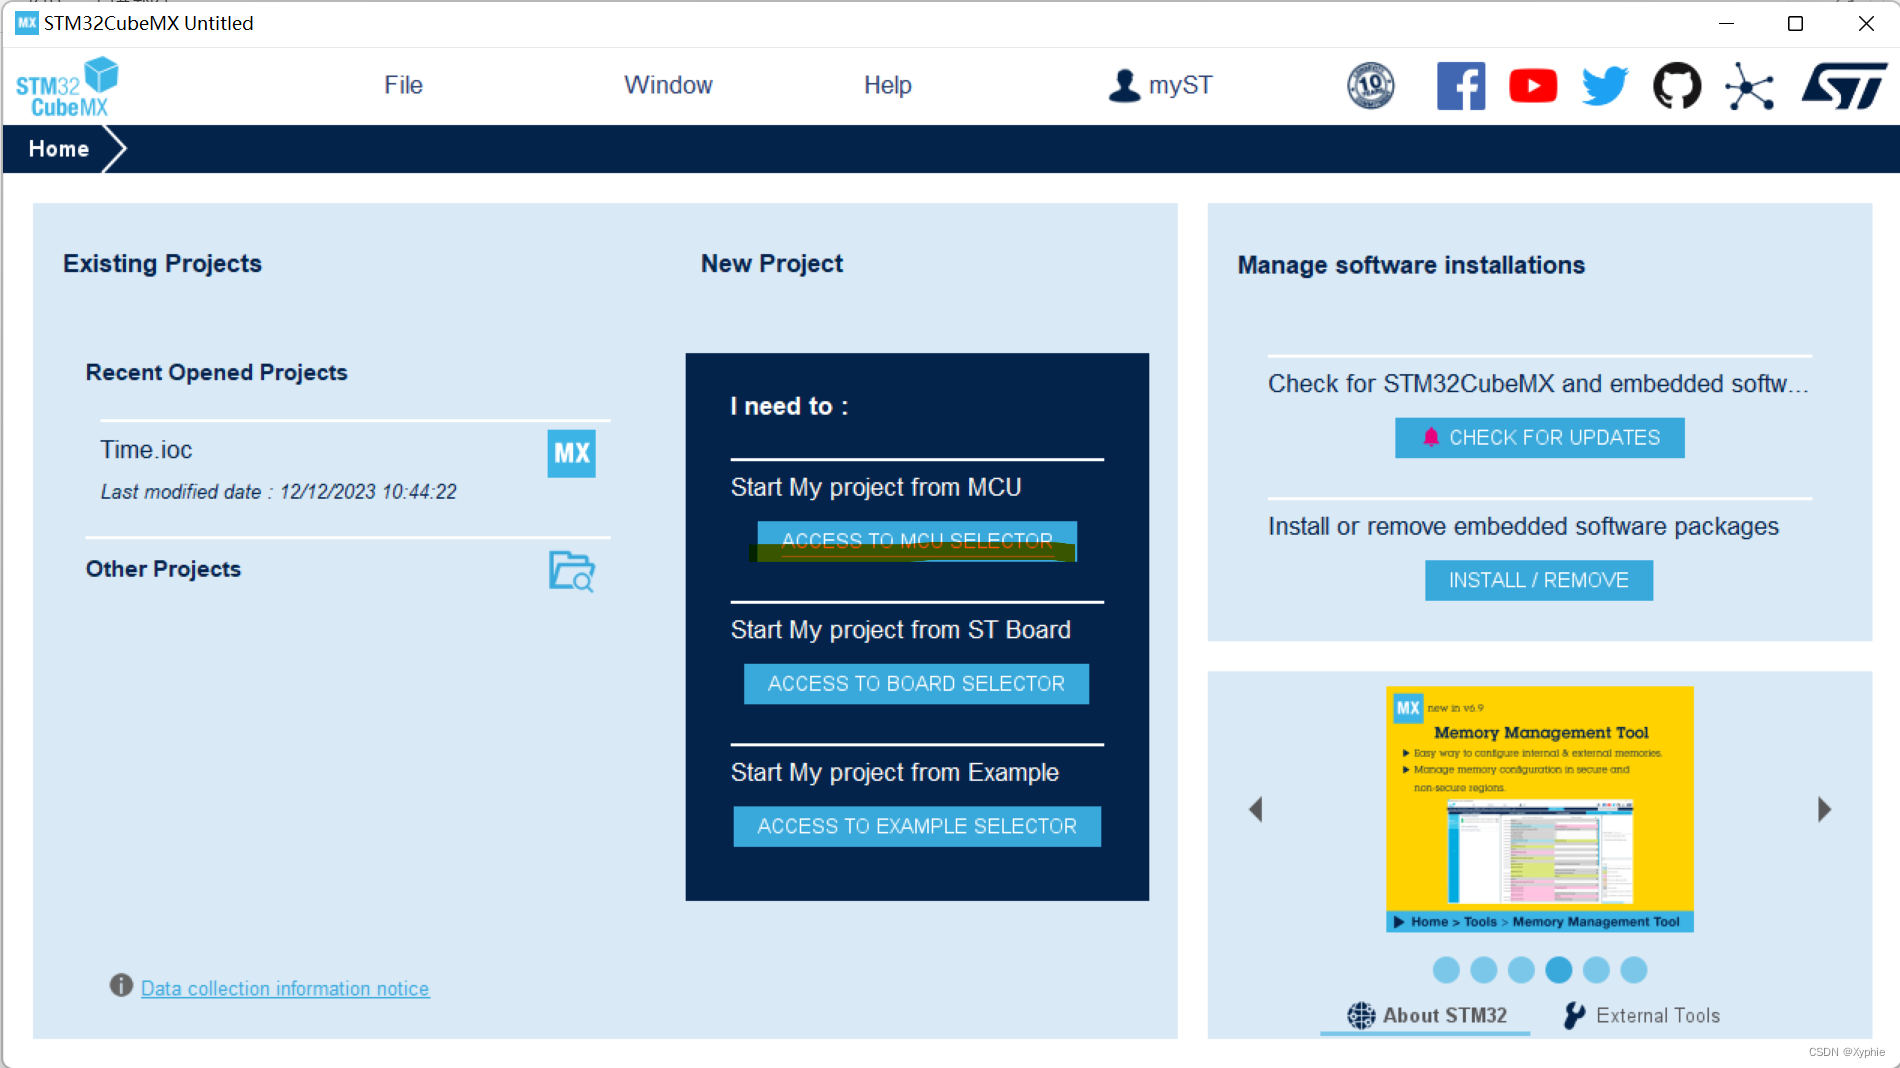The width and height of the screenshot is (1900, 1068).
Task: Click the Home breadcrumb
Action: click(59, 149)
